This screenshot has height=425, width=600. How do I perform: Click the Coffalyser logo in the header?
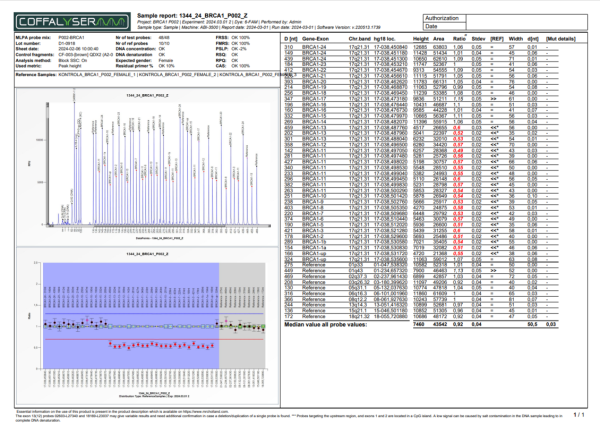tap(72, 21)
